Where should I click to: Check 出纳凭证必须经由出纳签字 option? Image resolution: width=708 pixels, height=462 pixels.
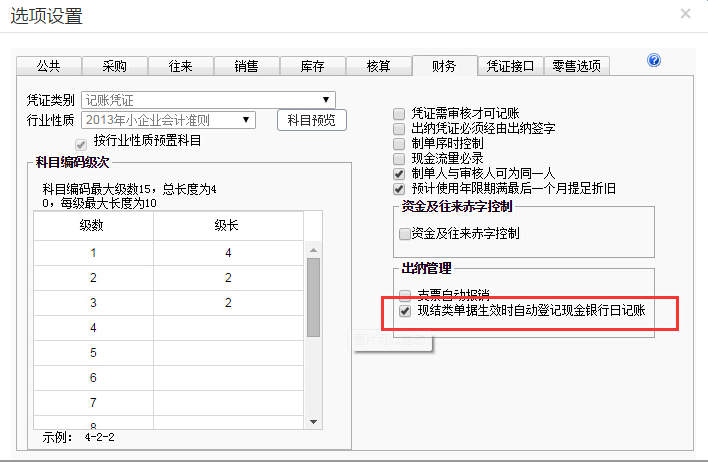400,129
